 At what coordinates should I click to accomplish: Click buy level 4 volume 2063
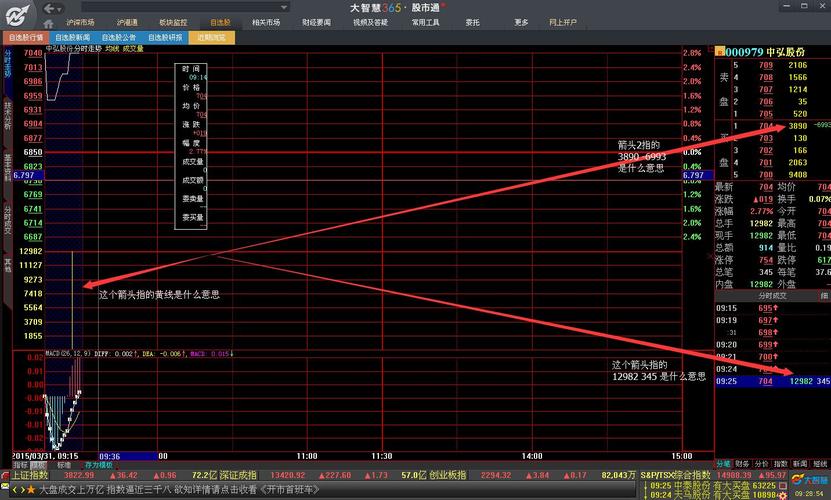tap(798, 163)
